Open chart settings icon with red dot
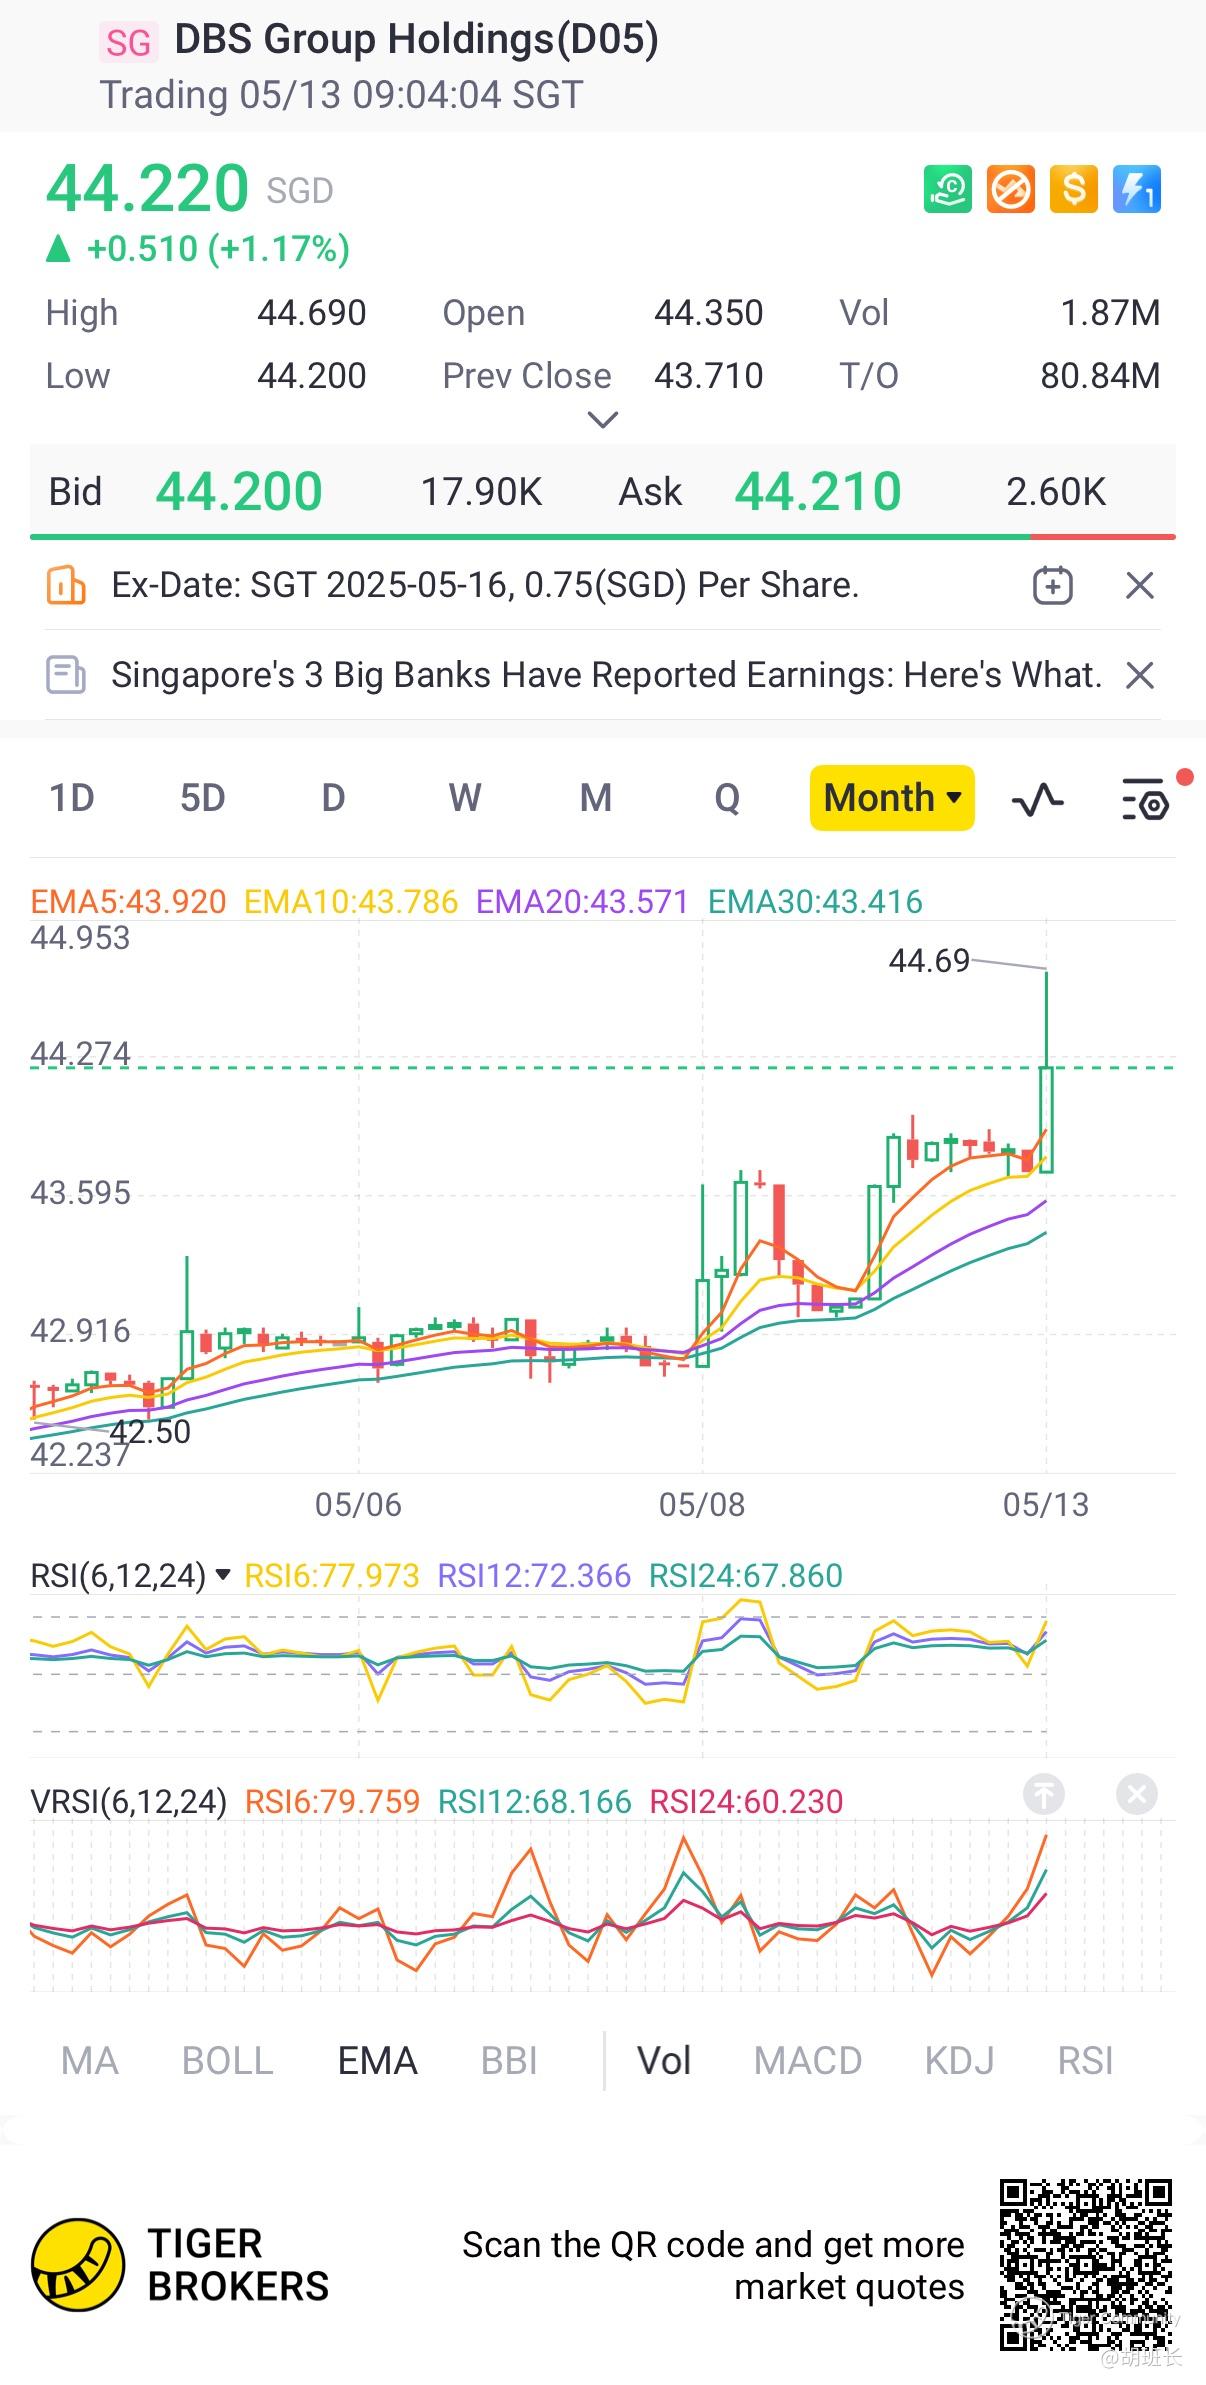The height and width of the screenshot is (2385, 1206). 1146,799
